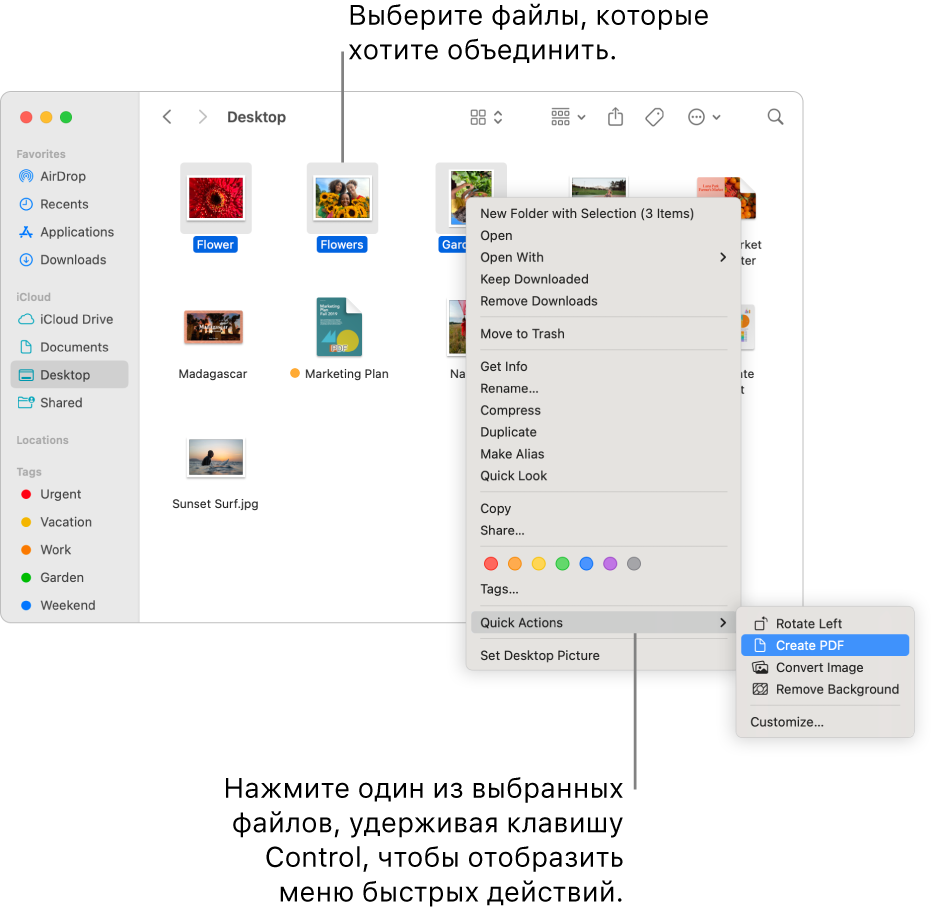Expand the Quick Actions submenu
Image resolution: width=931 pixels, height=912 pixels.
603,623
